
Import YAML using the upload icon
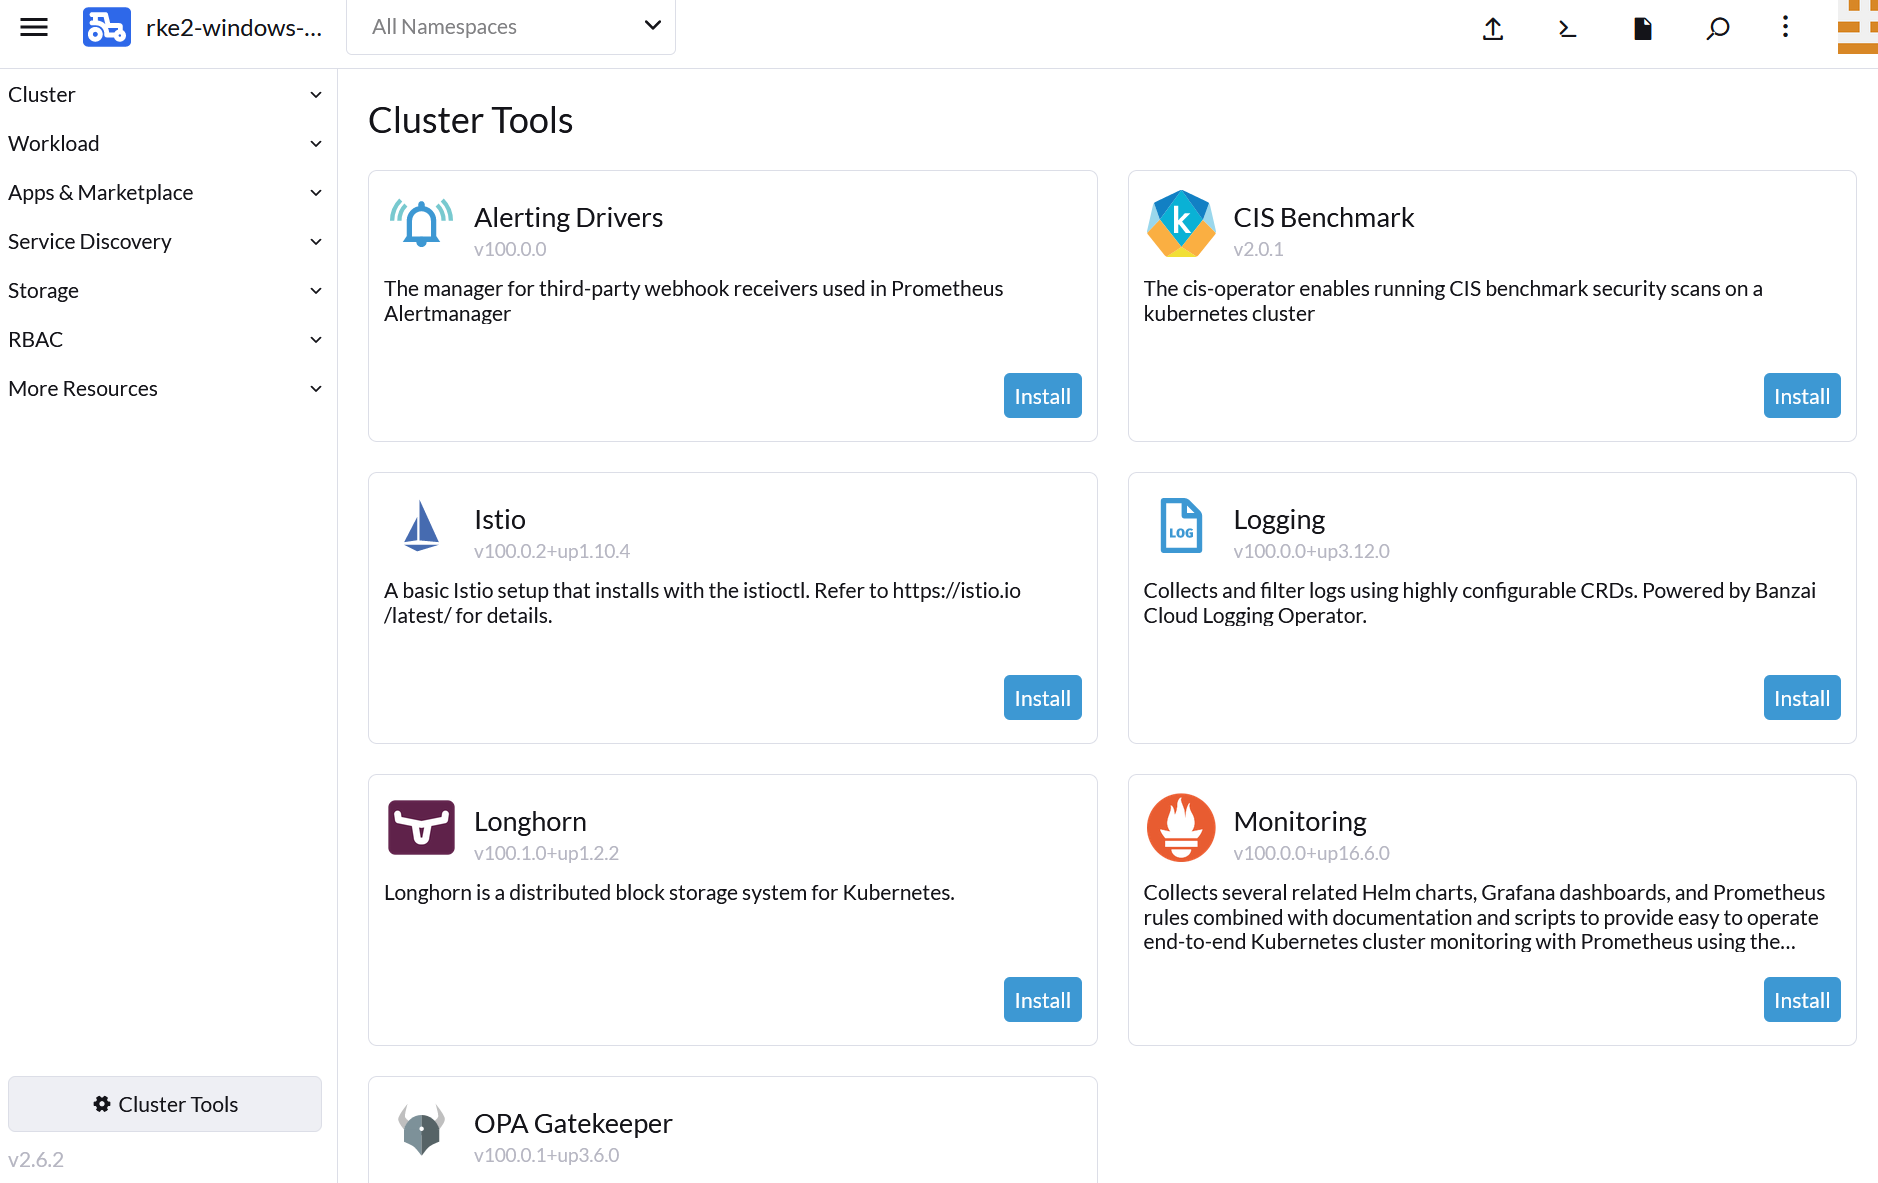pyautogui.click(x=1492, y=29)
